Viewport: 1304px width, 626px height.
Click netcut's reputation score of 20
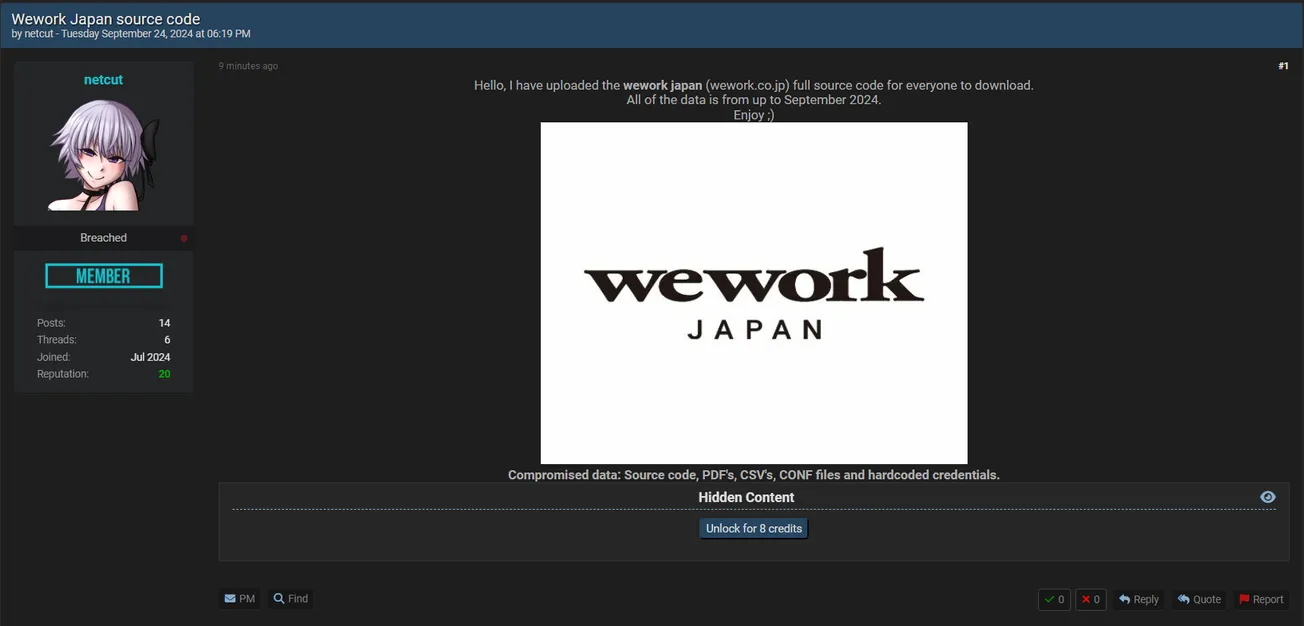164,374
